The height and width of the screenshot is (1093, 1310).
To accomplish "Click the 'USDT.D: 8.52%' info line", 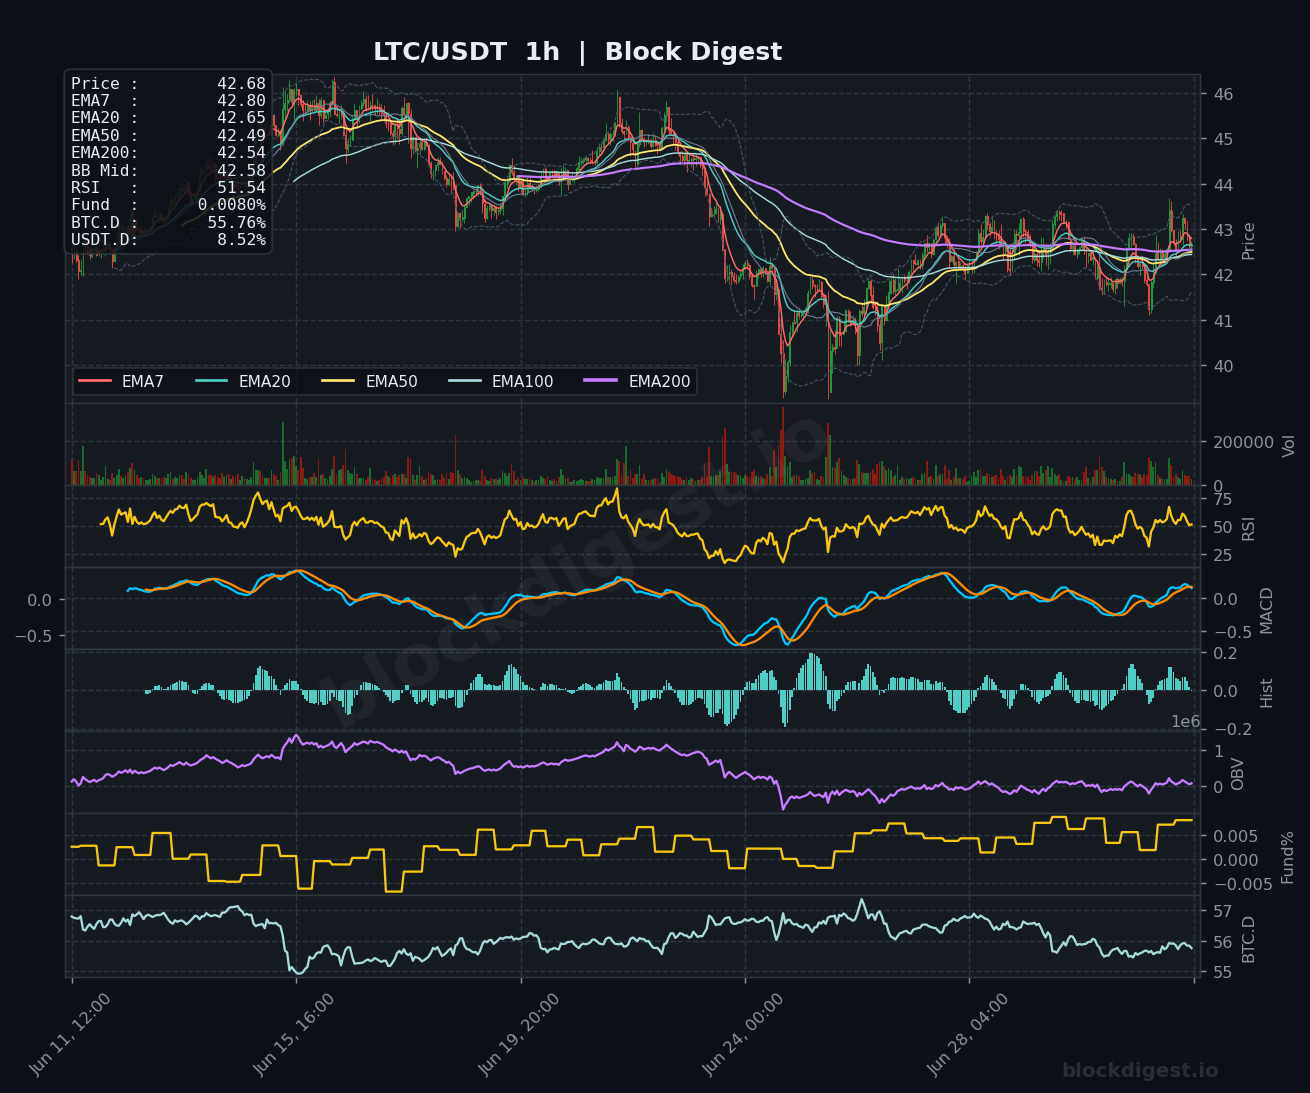I will click(168, 239).
